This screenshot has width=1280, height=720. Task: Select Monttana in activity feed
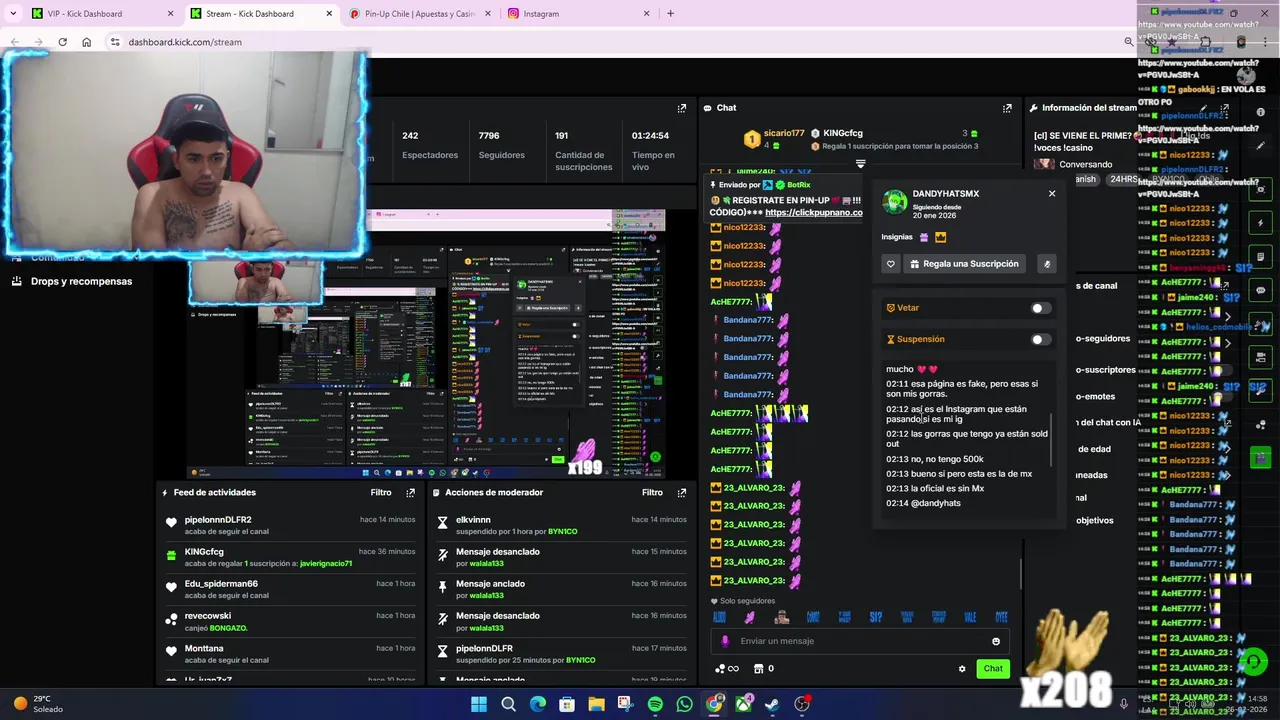204,649
